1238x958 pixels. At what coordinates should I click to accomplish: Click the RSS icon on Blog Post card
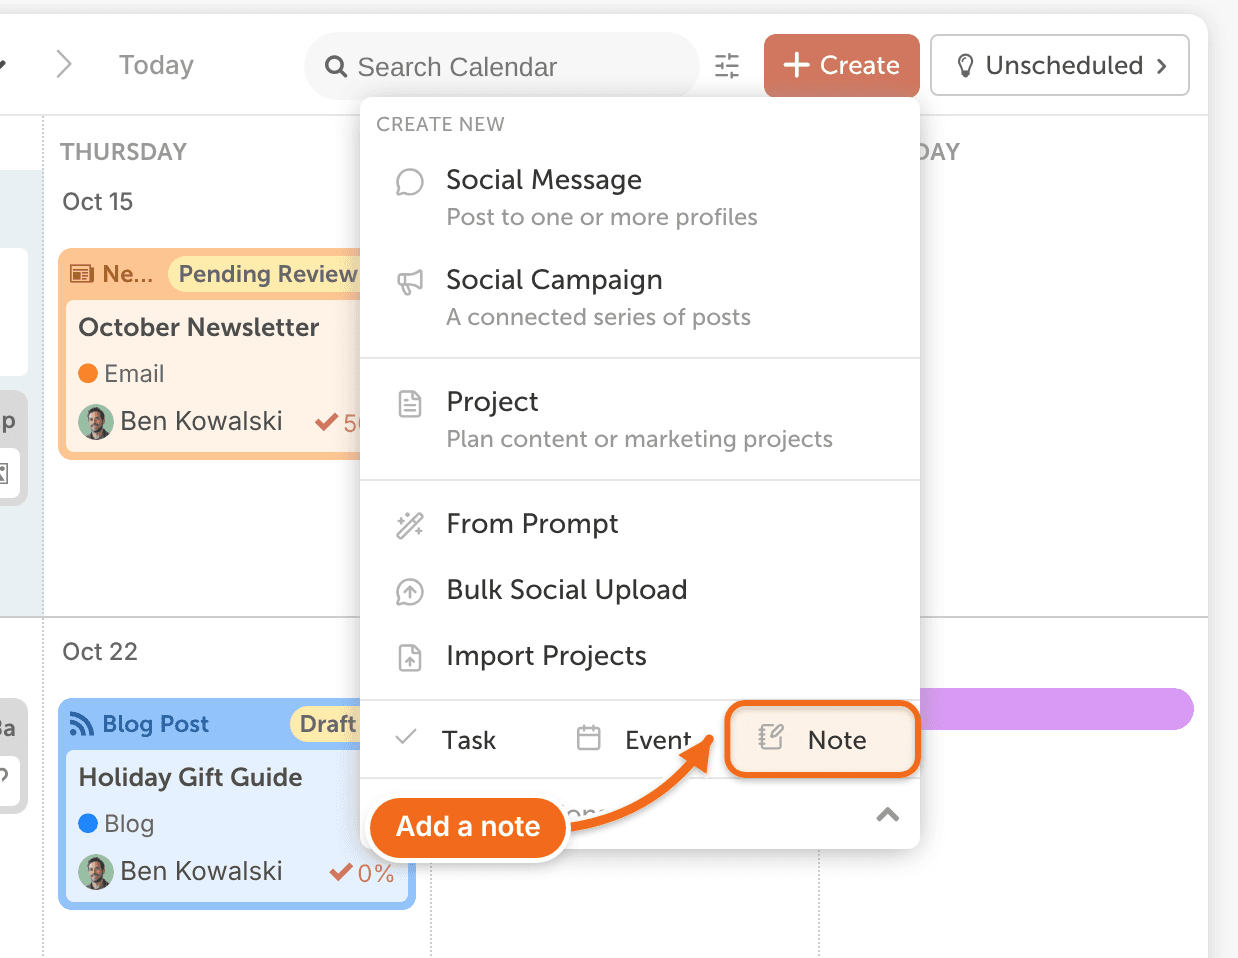pos(82,724)
